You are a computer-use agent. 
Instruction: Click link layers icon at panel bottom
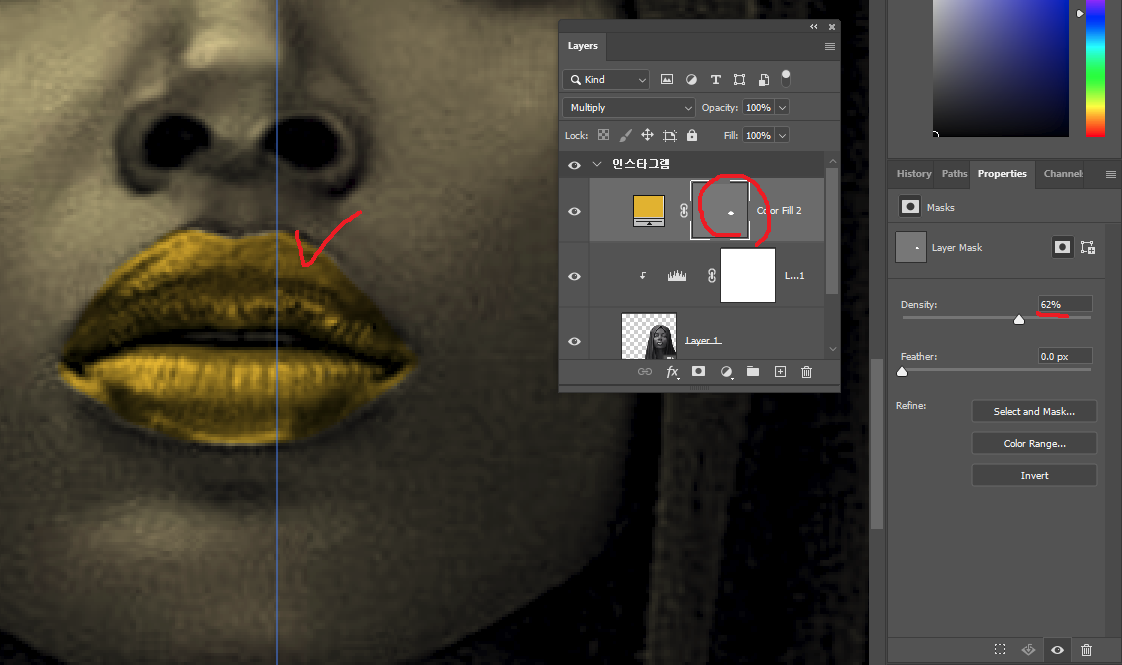pos(645,372)
